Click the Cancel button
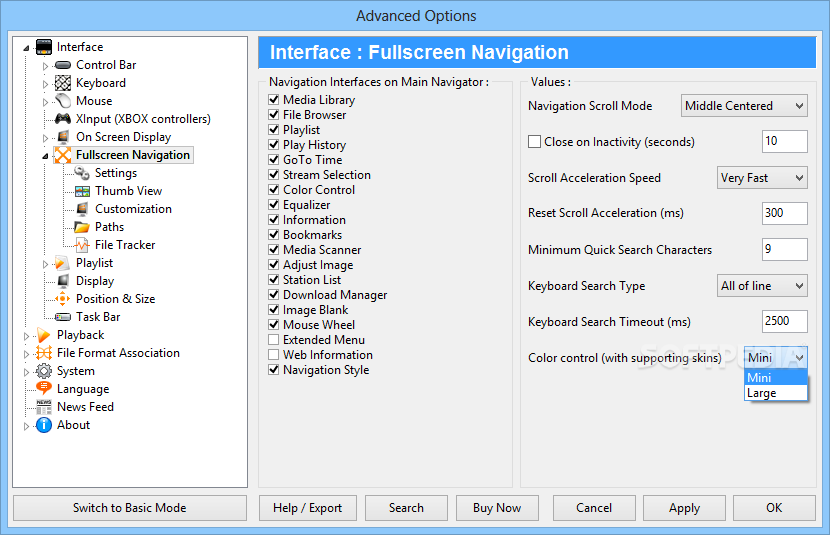830x535 pixels. [594, 508]
